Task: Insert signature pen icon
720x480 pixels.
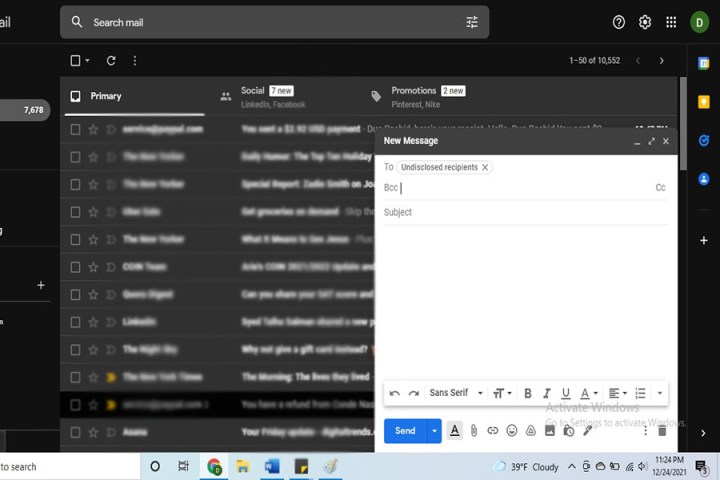Action: tap(587, 431)
